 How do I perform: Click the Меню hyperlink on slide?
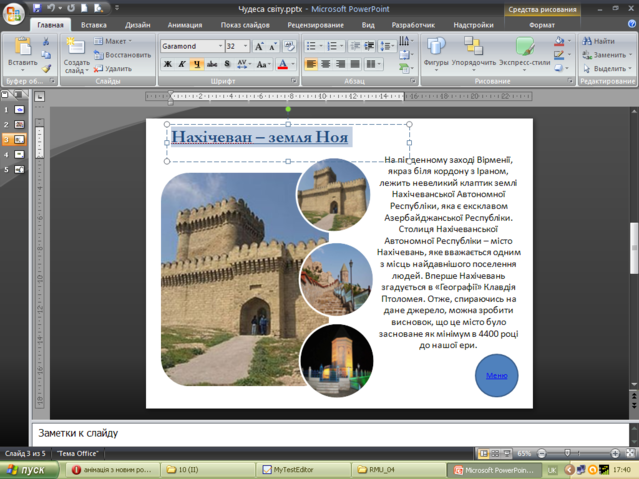(496, 375)
